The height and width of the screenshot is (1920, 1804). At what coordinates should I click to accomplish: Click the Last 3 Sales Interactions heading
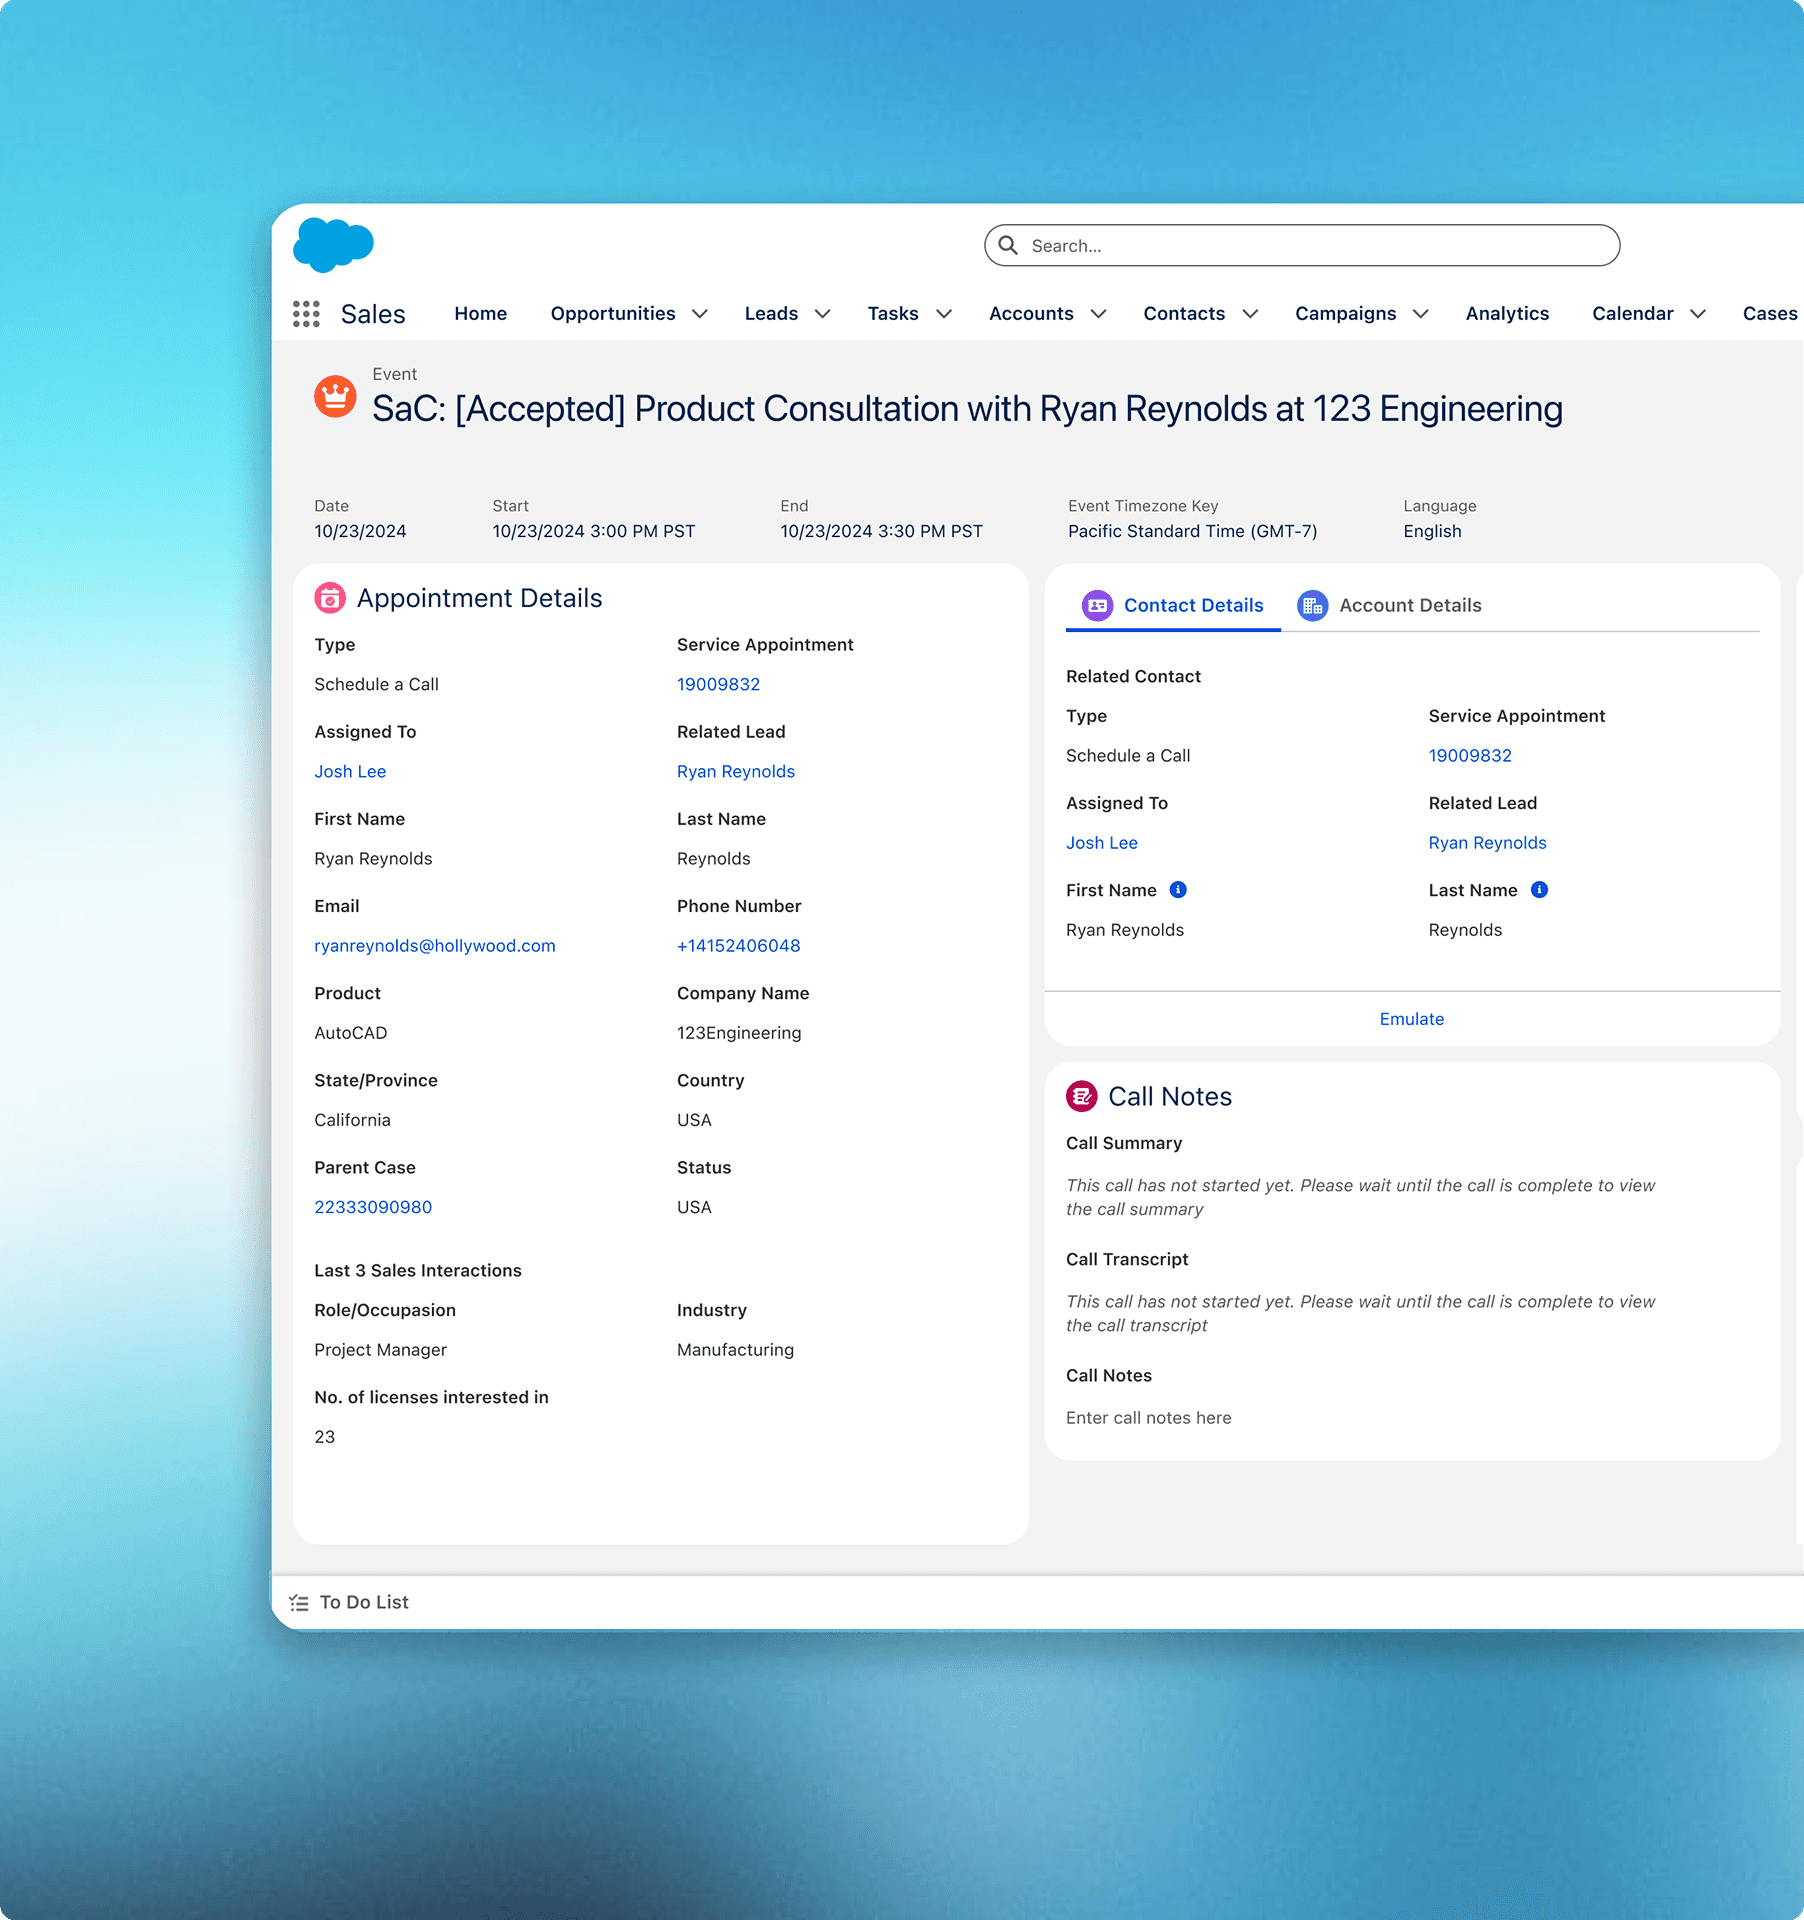(x=418, y=1271)
